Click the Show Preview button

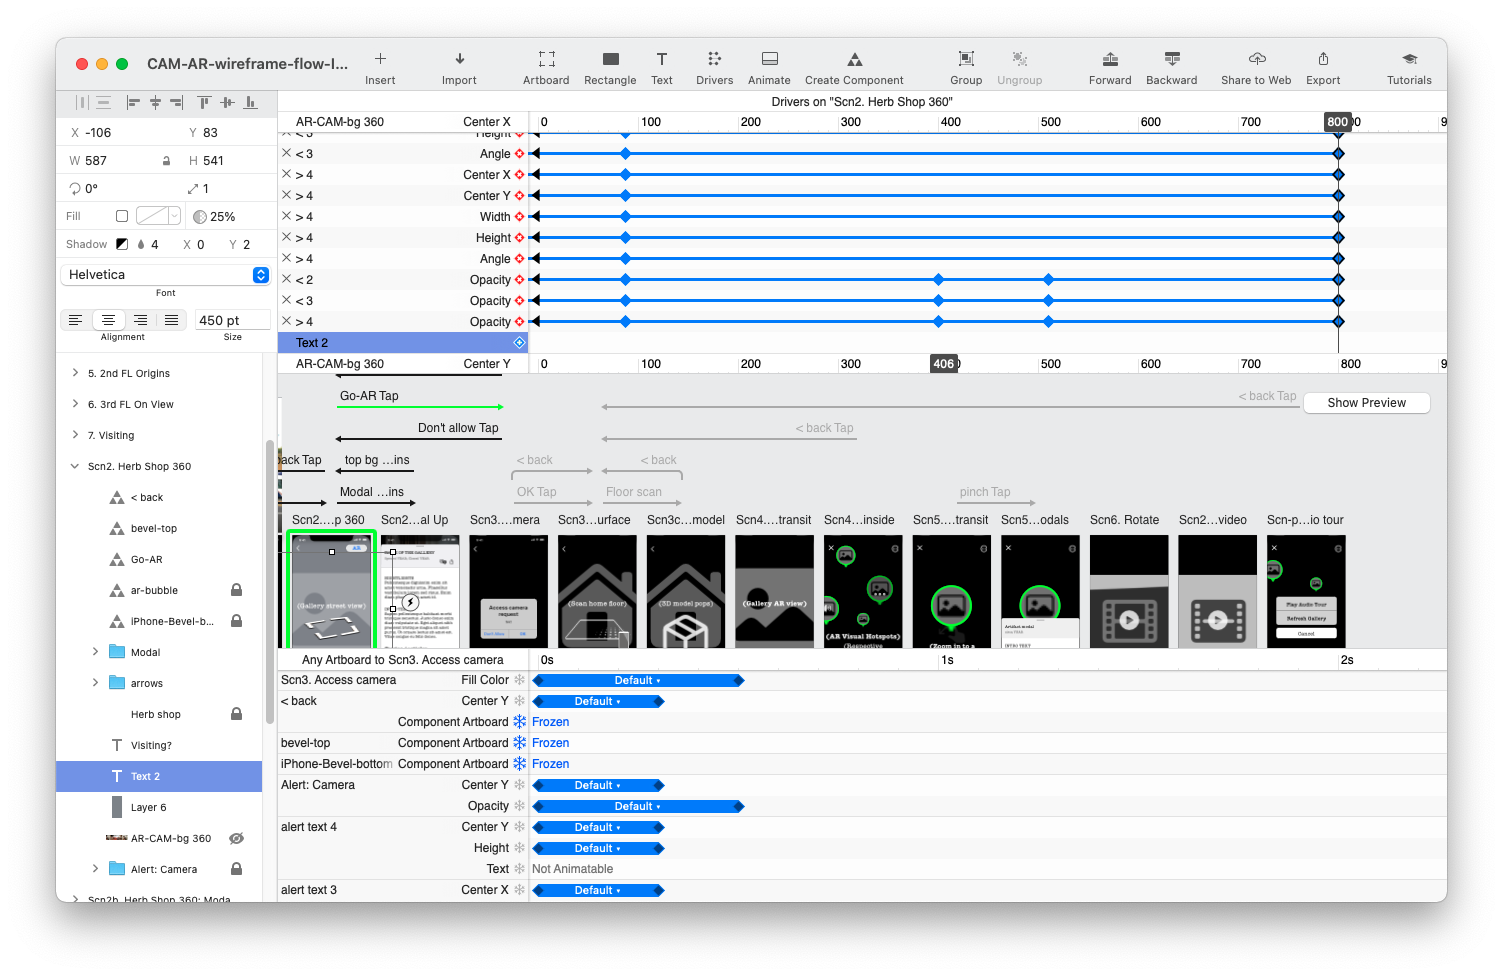(1366, 403)
